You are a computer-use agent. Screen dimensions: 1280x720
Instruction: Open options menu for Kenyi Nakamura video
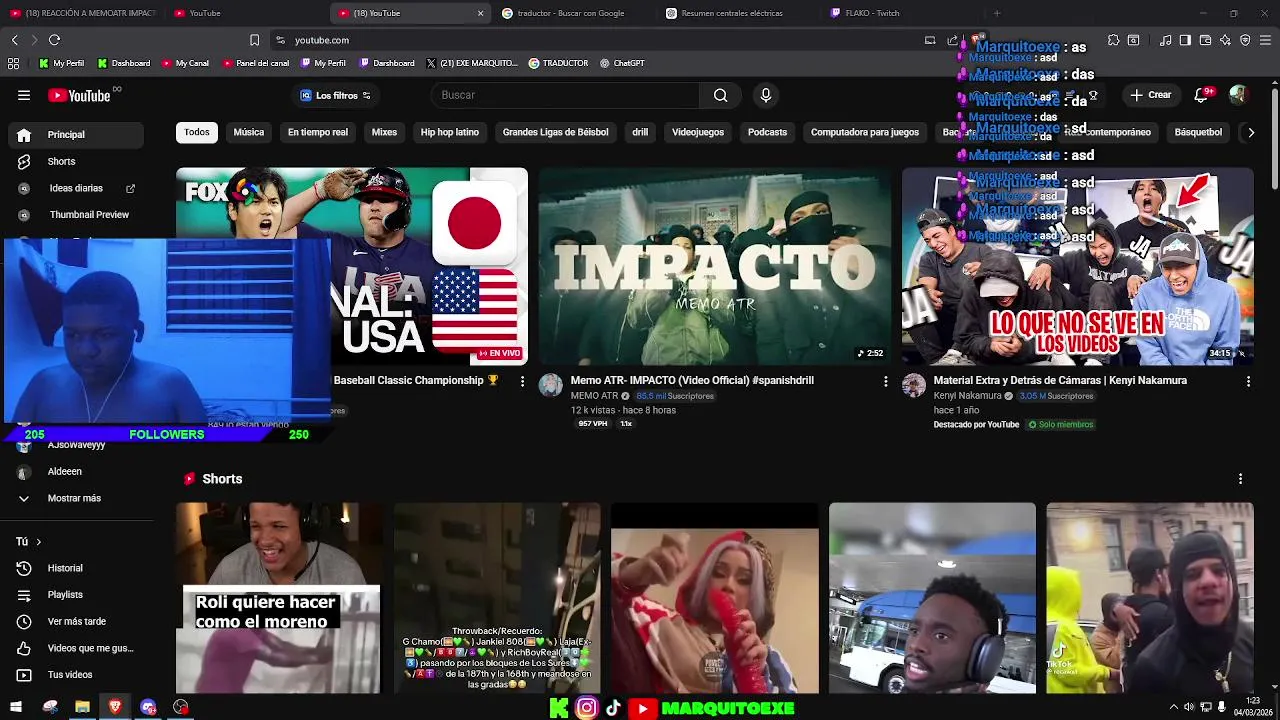pos(1248,381)
